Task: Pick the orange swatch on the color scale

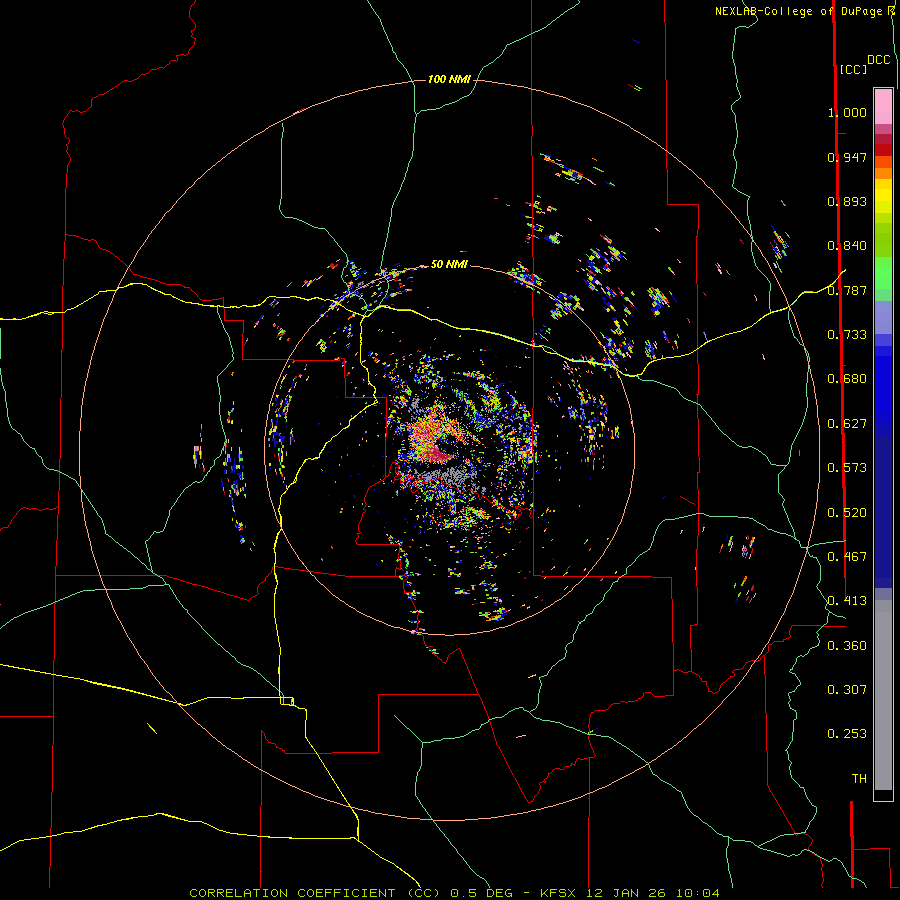Action: [883, 173]
